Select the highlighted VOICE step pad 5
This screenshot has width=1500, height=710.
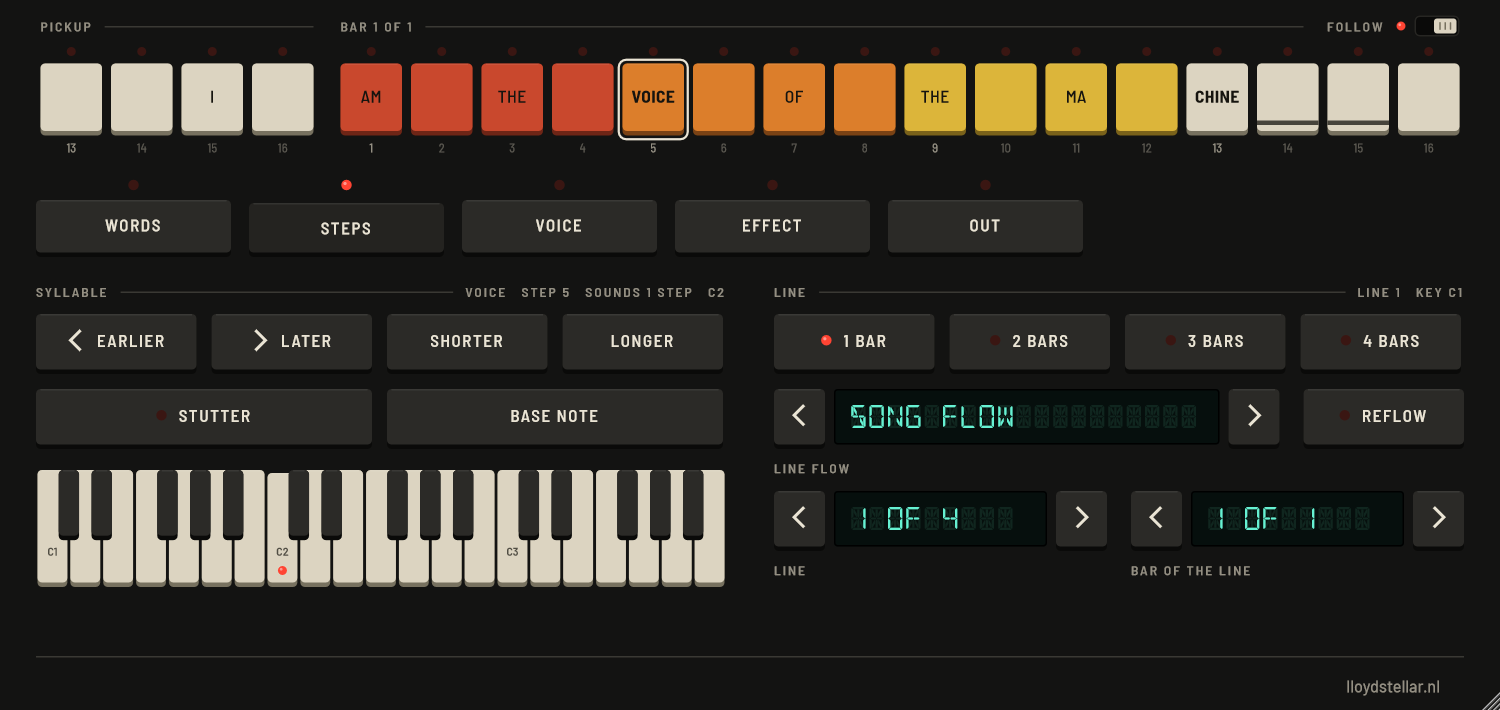653,97
